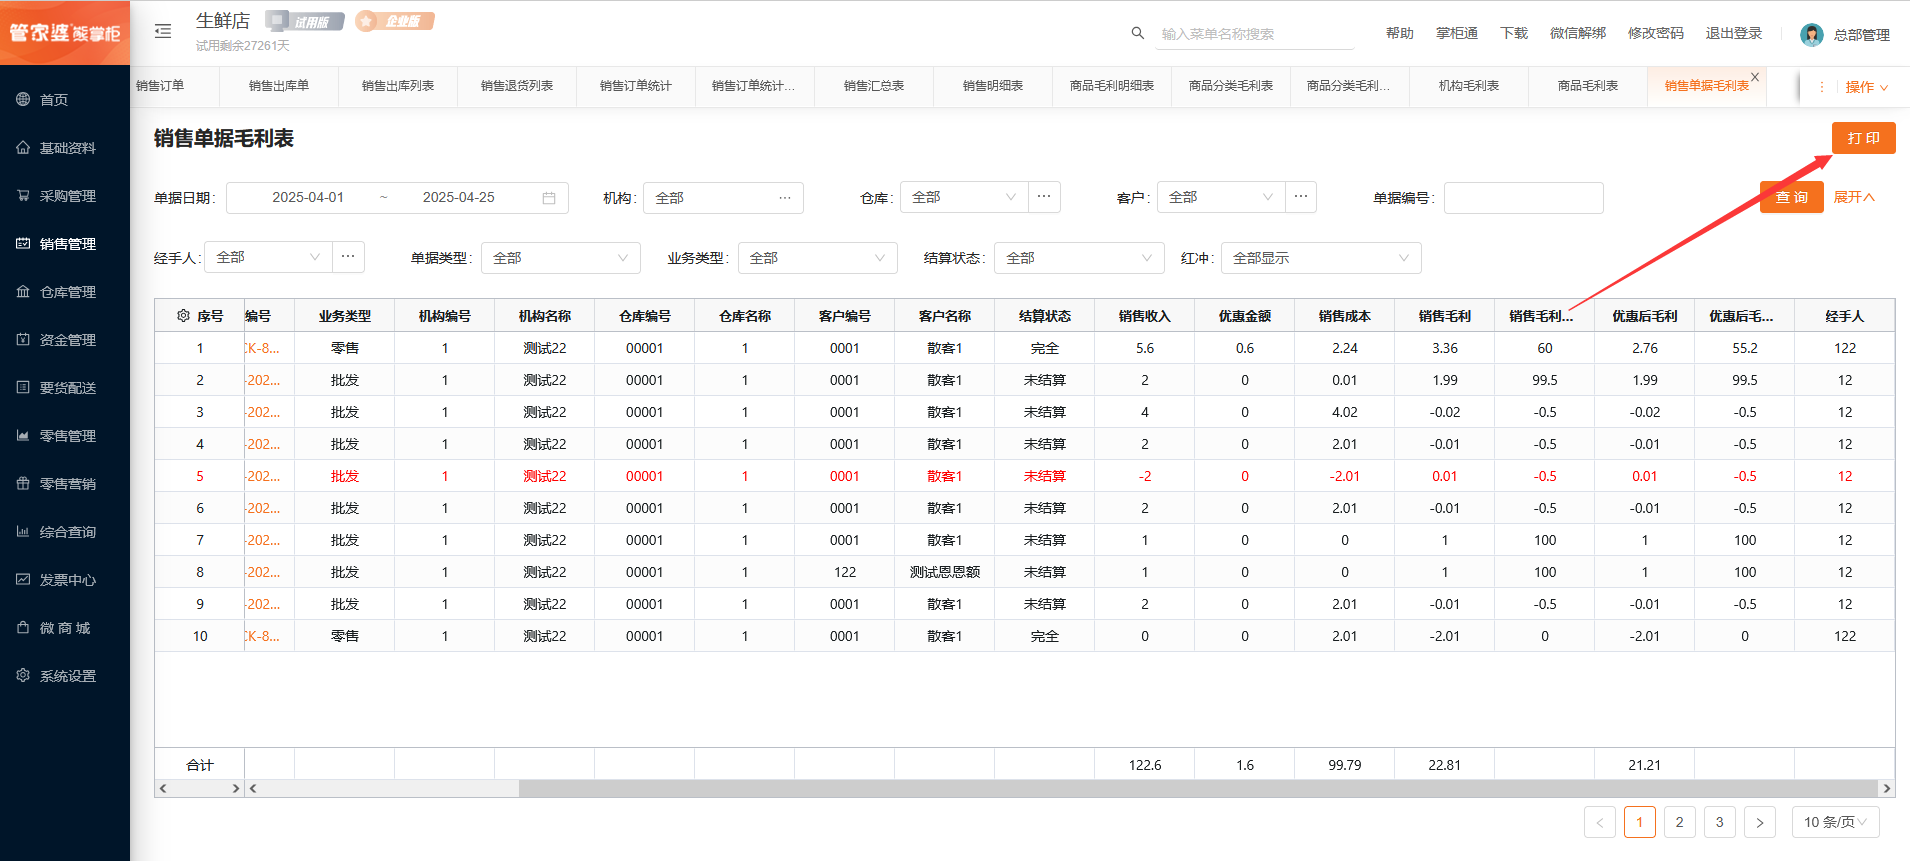Collapse the sidebar with the menu fold icon
This screenshot has height=861, width=1910.
coord(163,32)
